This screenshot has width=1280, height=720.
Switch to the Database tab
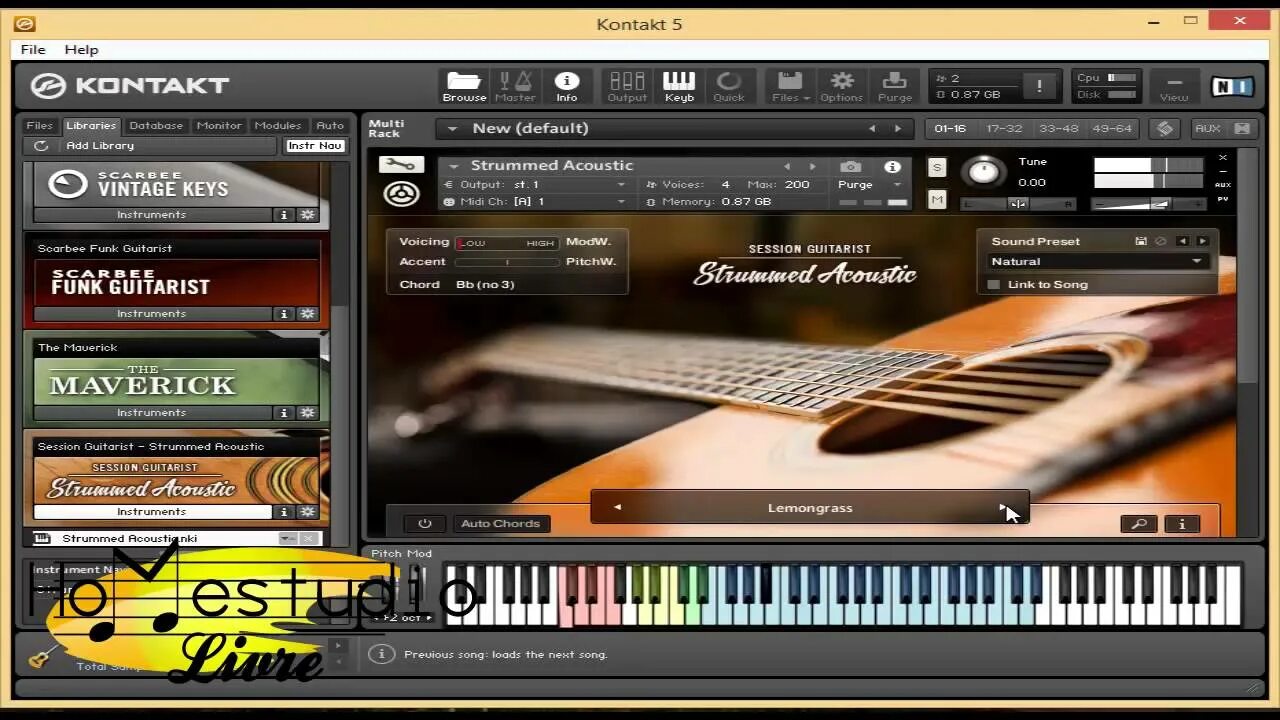pyautogui.click(x=156, y=126)
